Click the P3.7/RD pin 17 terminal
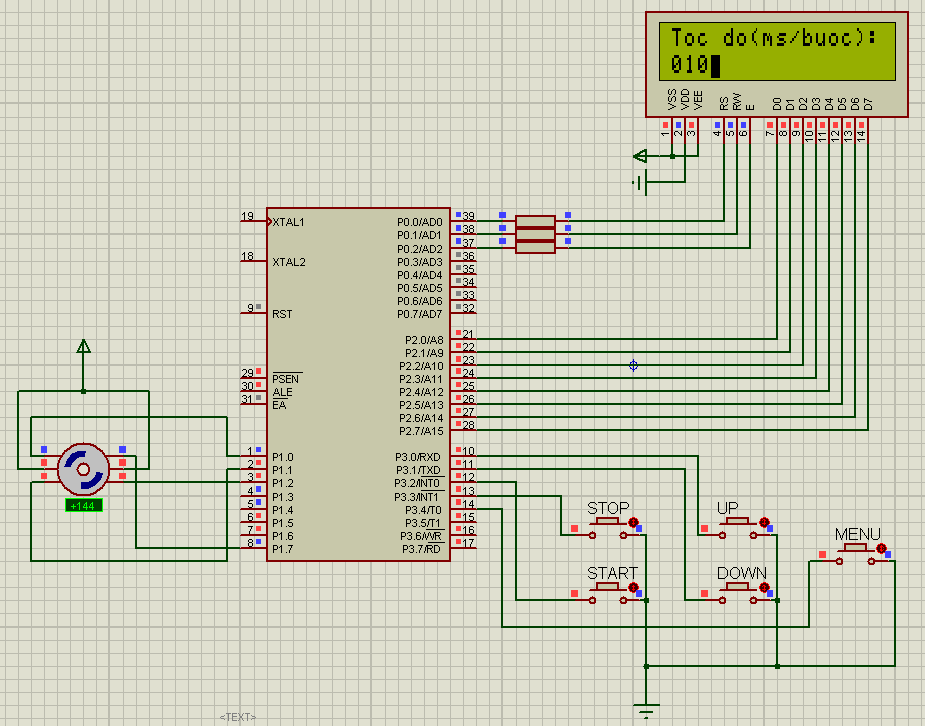 click(464, 546)
